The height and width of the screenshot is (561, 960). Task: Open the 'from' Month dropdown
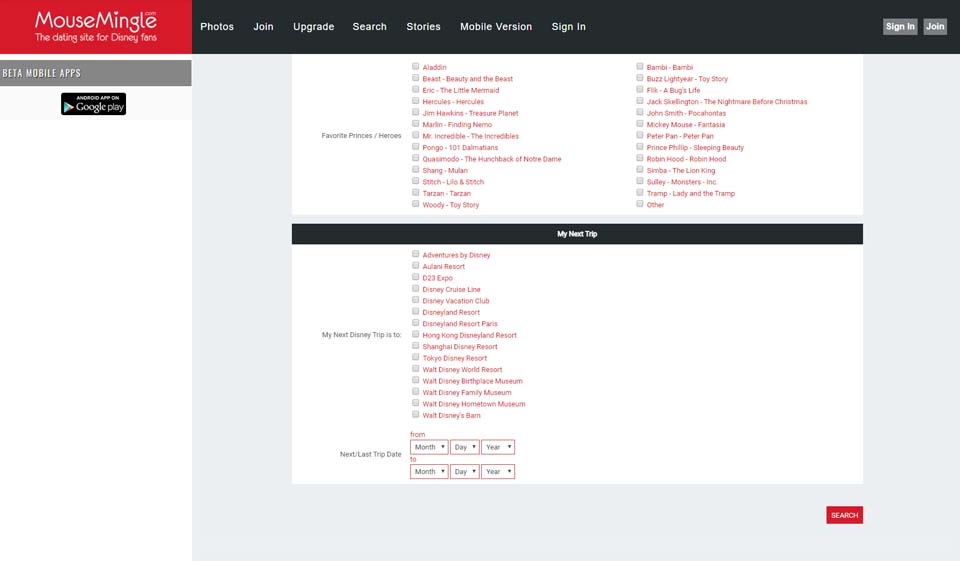[429, 447]
